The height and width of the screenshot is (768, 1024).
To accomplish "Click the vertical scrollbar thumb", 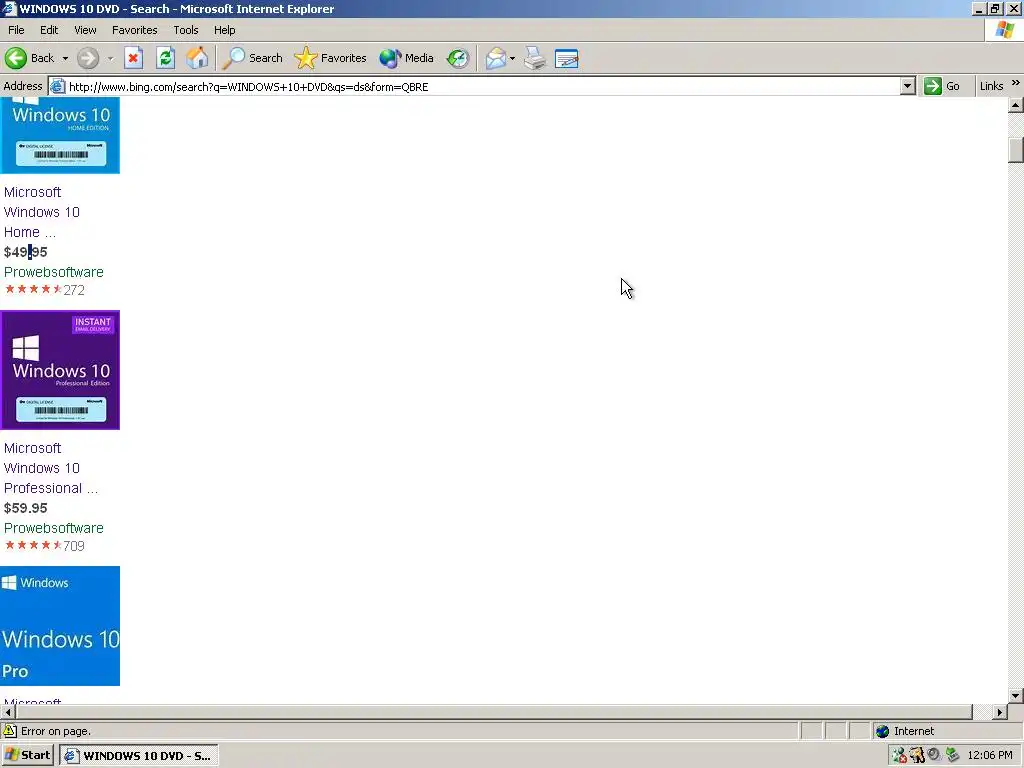I will 1016,150.
